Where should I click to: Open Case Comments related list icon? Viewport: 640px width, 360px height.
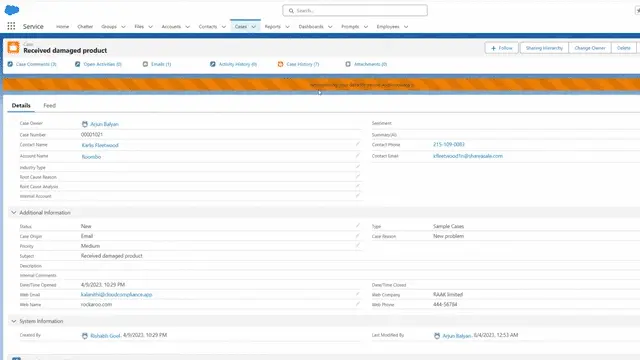10,64
